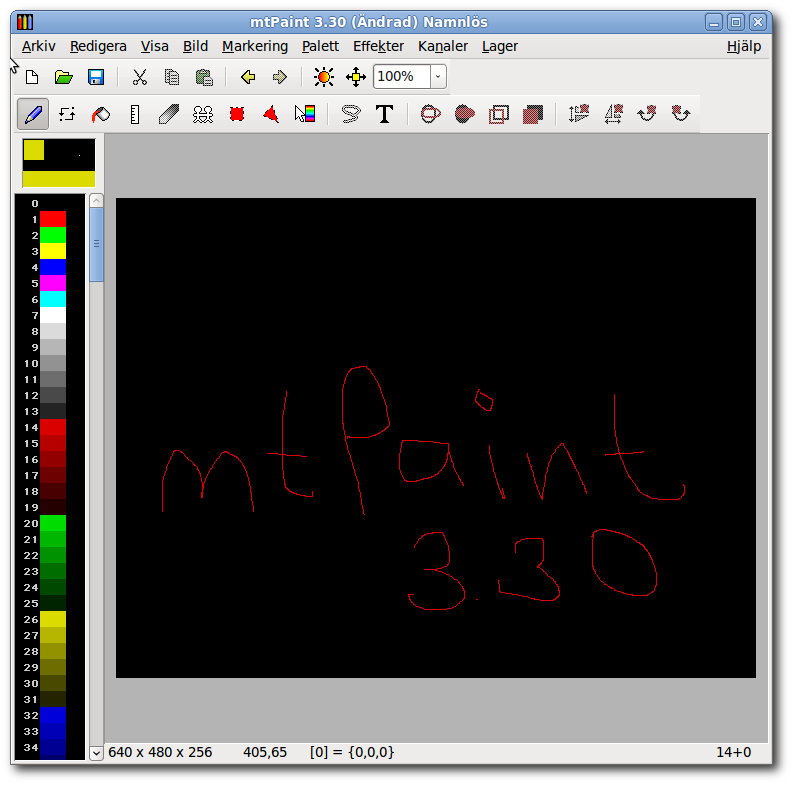
Task: Select the gradient placement tool
Action: click(305, 114)
